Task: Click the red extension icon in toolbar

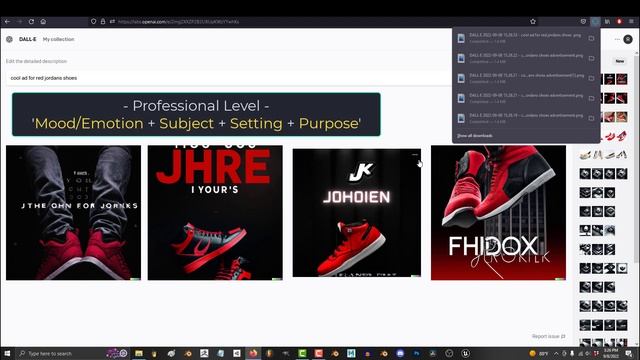Action: tap(619, 21)
